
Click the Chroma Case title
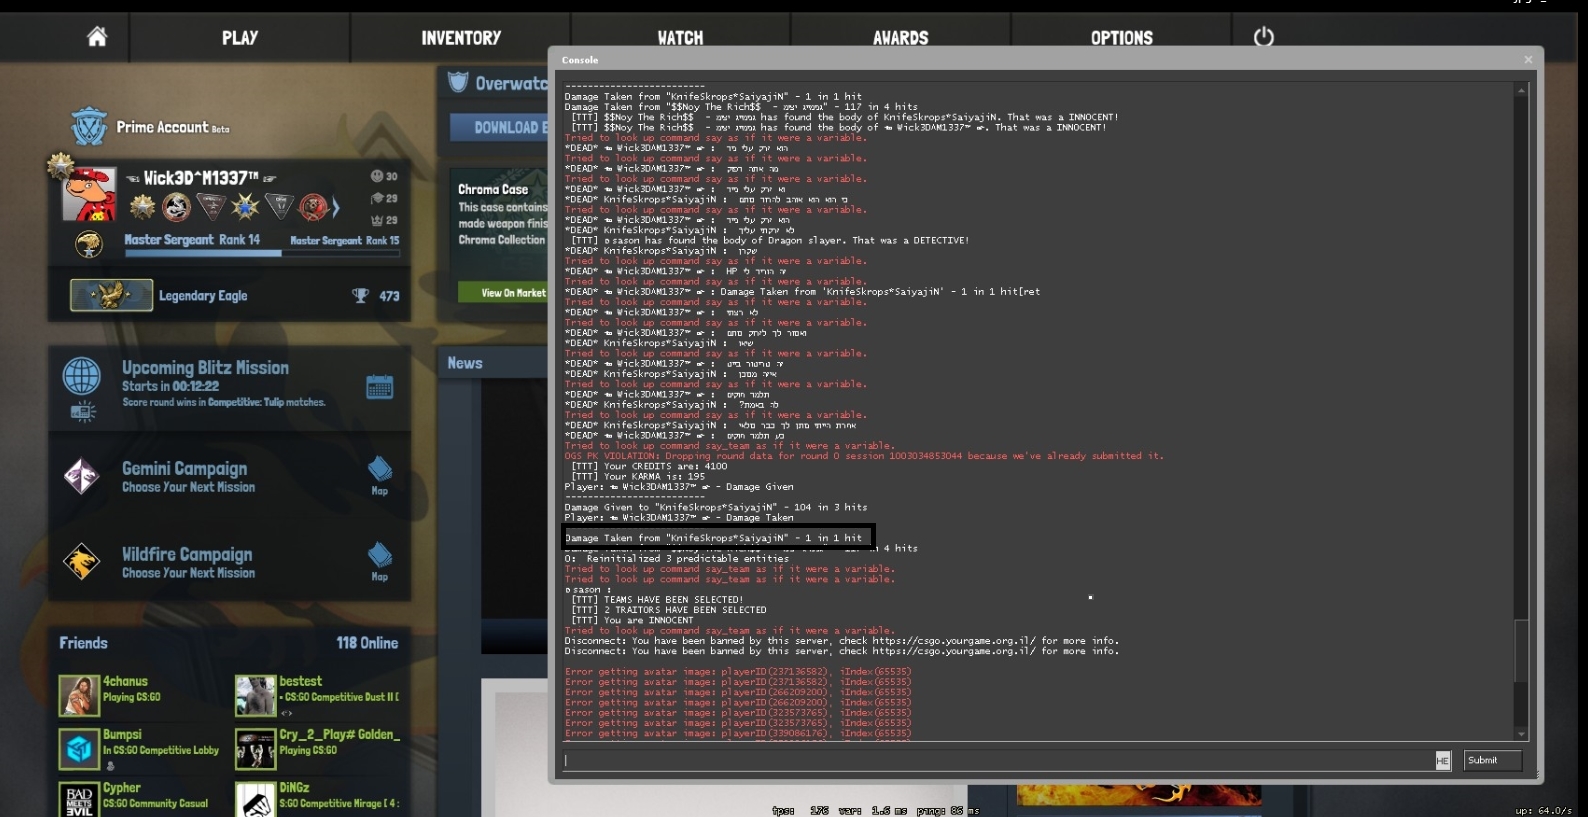493,189
